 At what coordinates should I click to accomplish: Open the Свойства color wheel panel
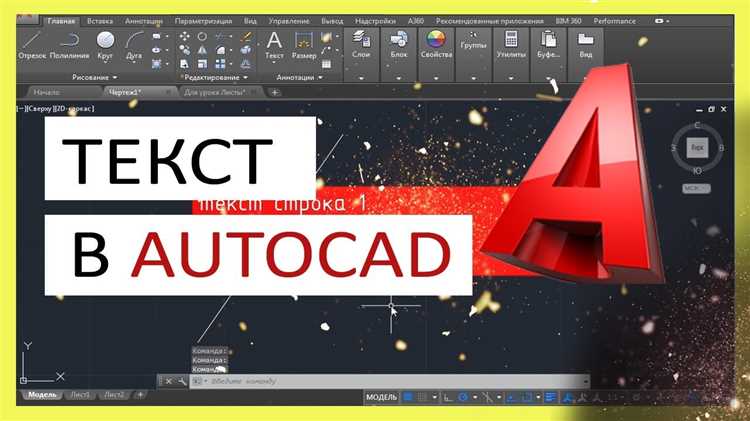(x=436, y=45)
